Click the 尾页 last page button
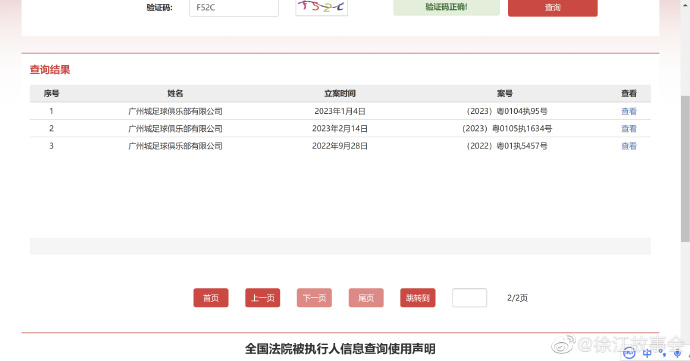This screenshot has height=361, width=690. click(x=366, y=298)
